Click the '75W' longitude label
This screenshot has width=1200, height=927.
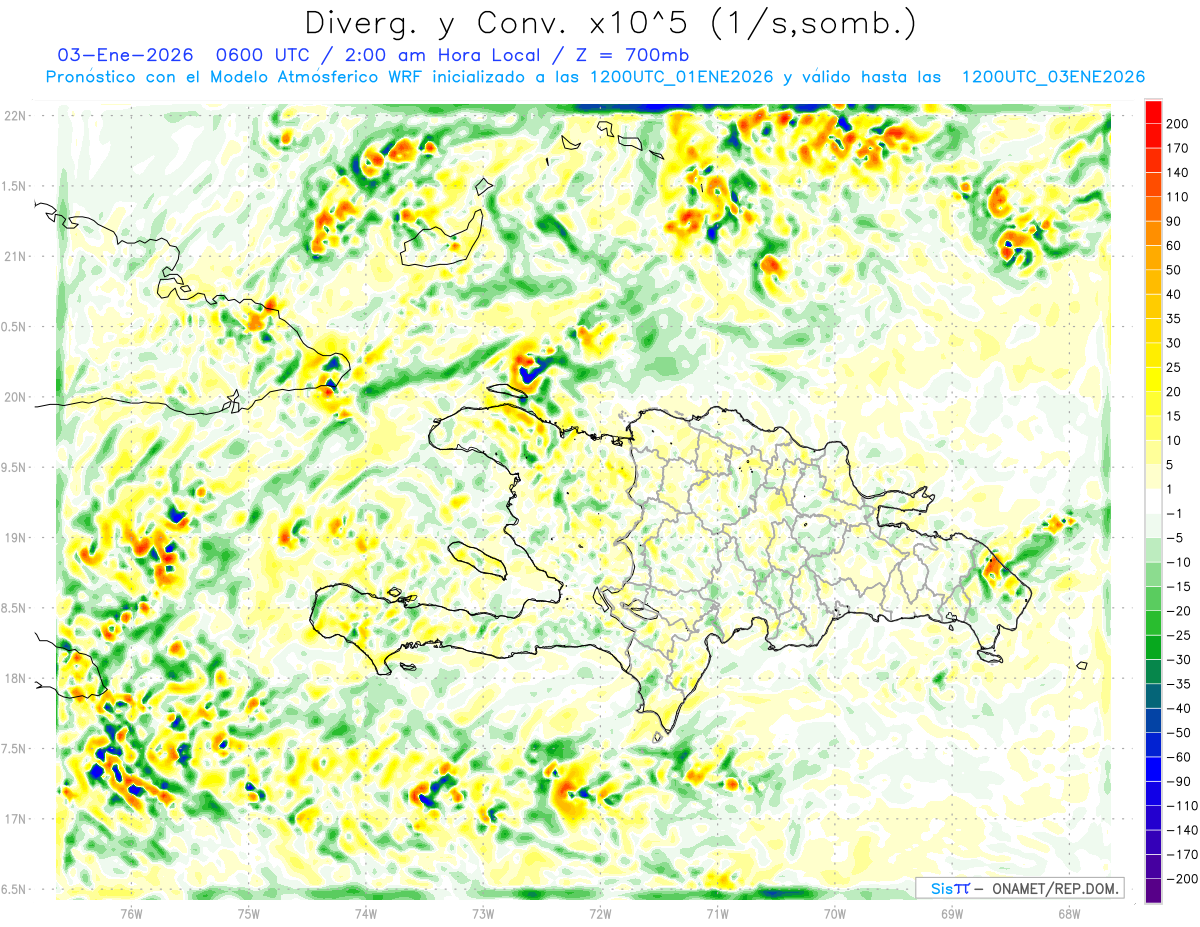(249, 913)
